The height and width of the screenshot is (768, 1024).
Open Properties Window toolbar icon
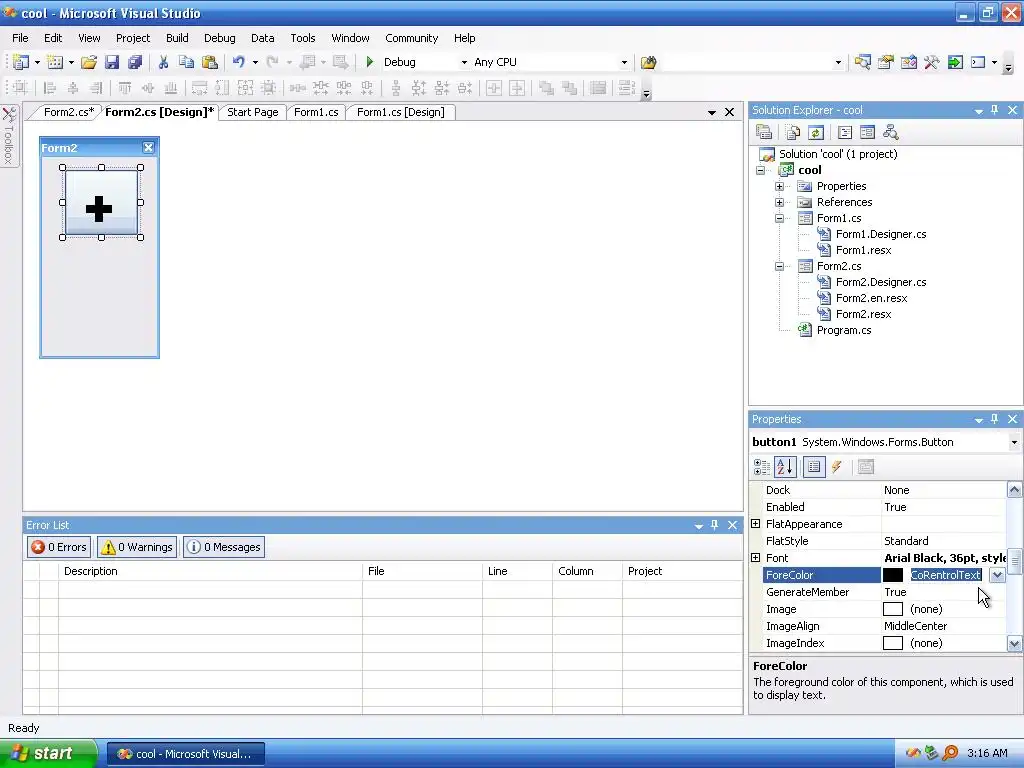pyautogui.click(x=886, y=62)
